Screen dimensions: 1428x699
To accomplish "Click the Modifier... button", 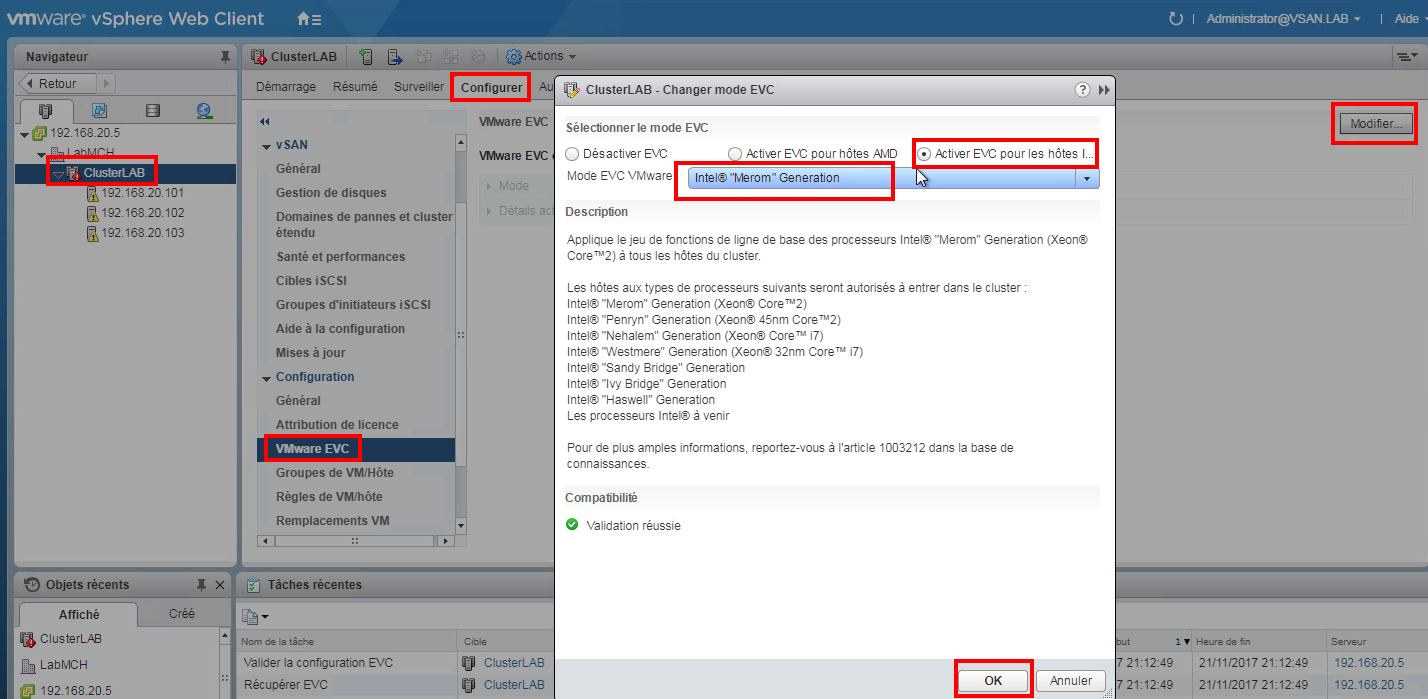I will 1376,124.
